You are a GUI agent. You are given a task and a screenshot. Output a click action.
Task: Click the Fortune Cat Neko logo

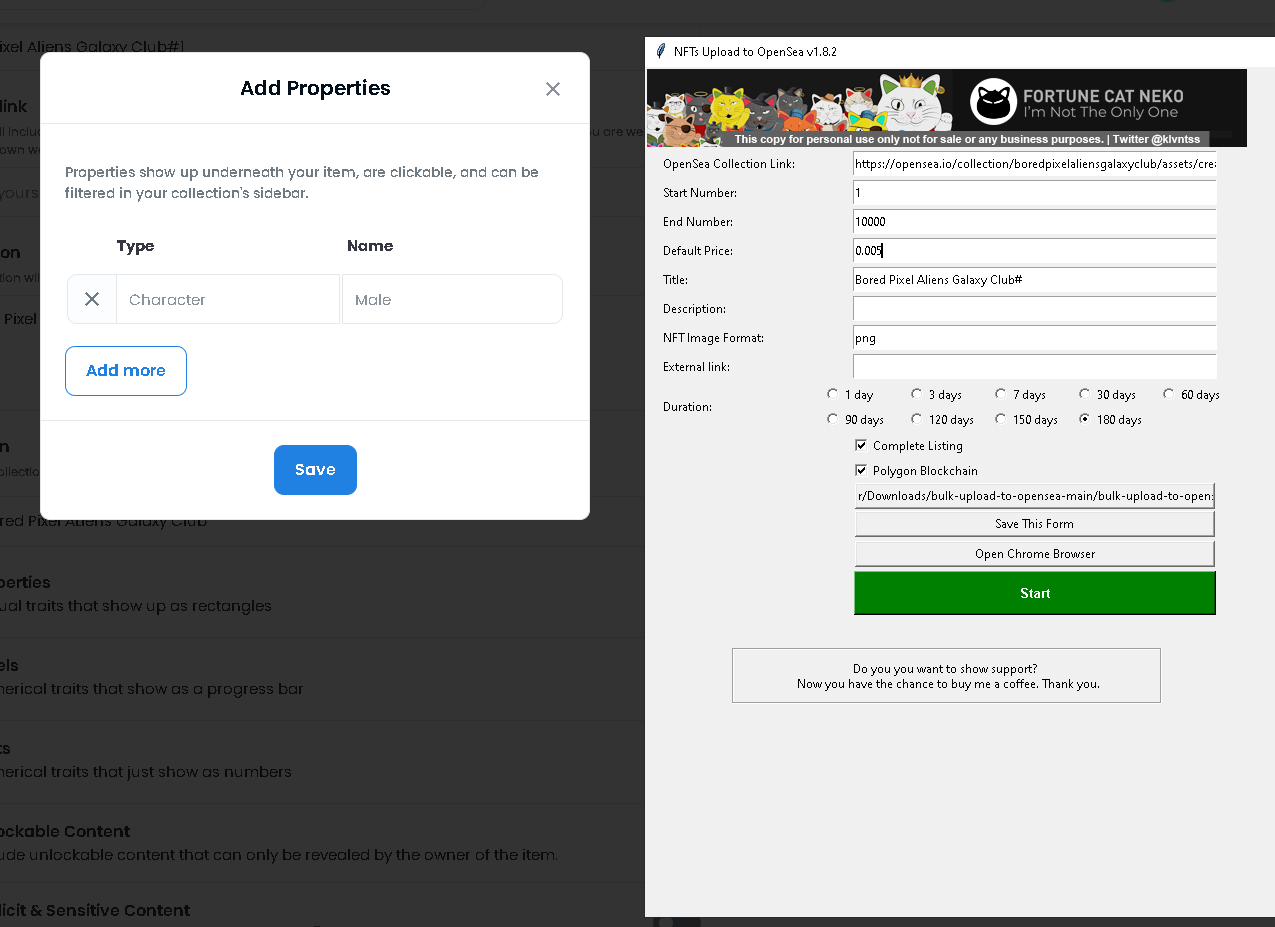[992, 101]
